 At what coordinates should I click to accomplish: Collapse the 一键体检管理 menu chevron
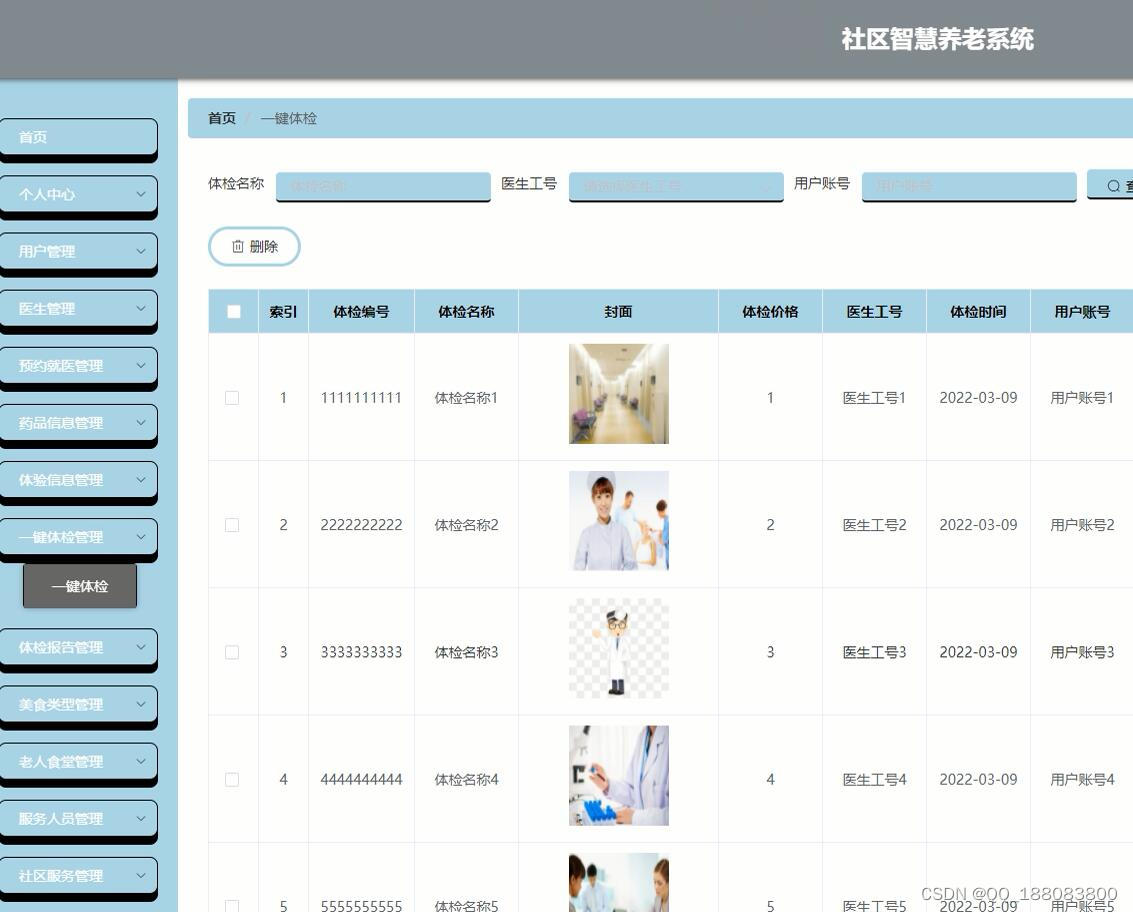(141, 537)
